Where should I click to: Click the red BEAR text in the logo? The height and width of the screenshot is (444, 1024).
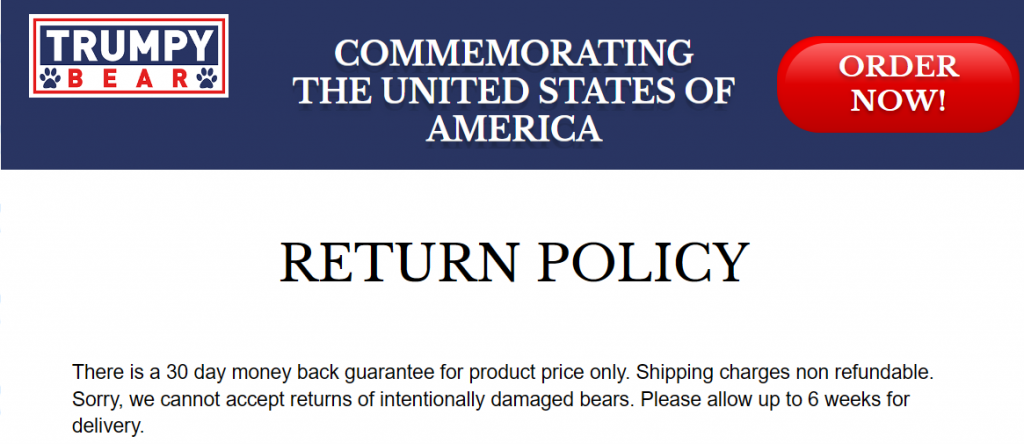click(x=130, y=78)
